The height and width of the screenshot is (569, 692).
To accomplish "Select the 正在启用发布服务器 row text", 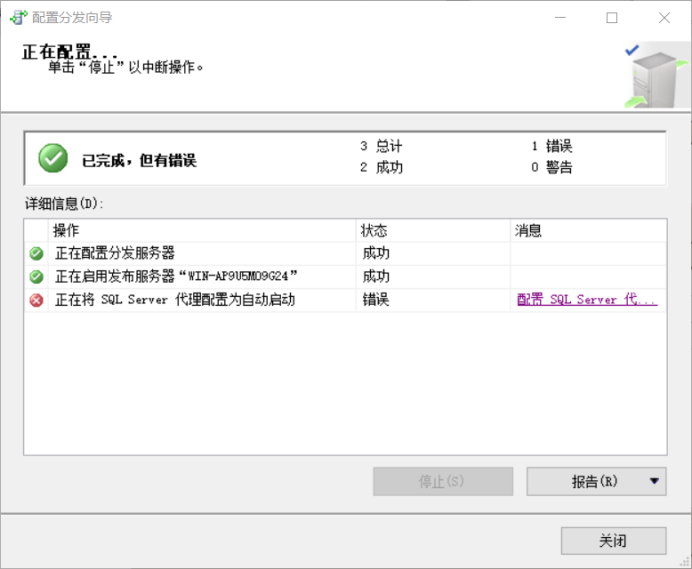I will coord(176,277).
